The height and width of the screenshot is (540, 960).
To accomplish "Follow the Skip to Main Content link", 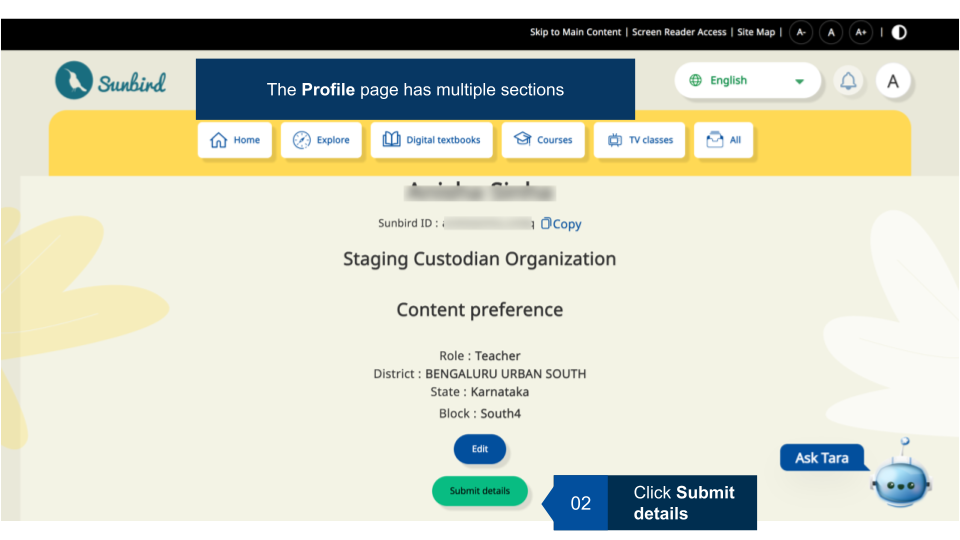I will point(575,32).
